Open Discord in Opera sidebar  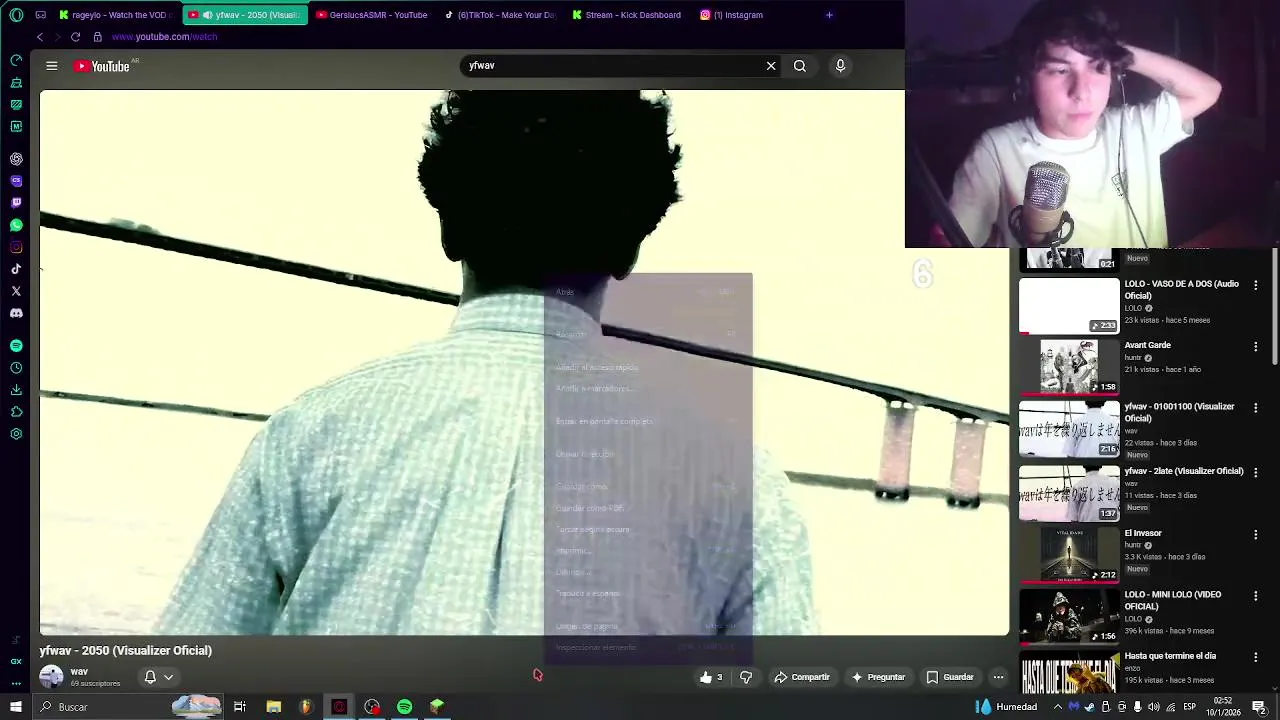pos(16,313)
